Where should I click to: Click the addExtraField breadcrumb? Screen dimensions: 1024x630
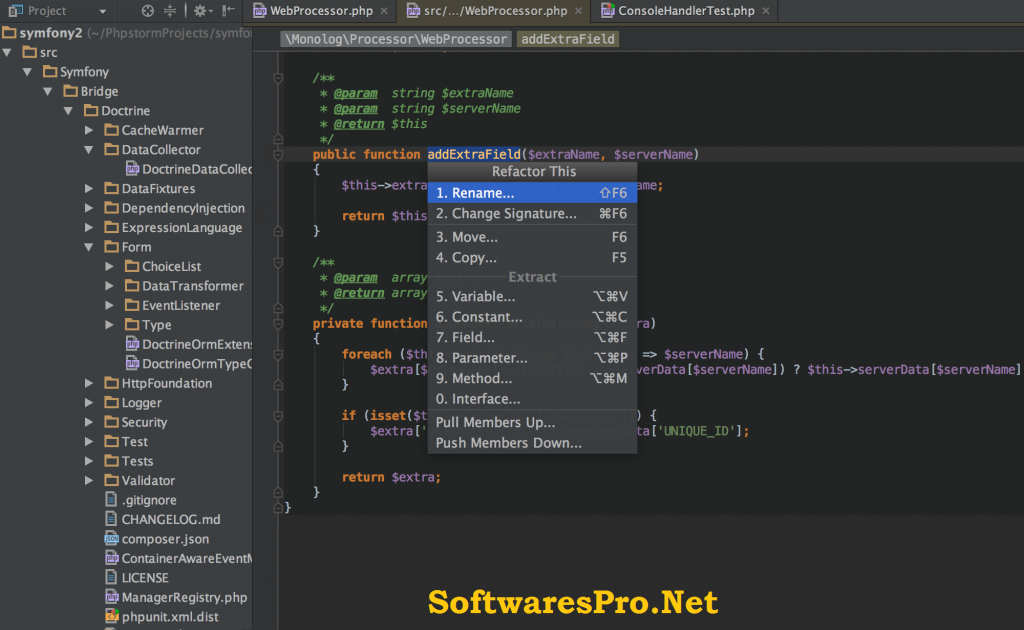click(x=567, y=40)
